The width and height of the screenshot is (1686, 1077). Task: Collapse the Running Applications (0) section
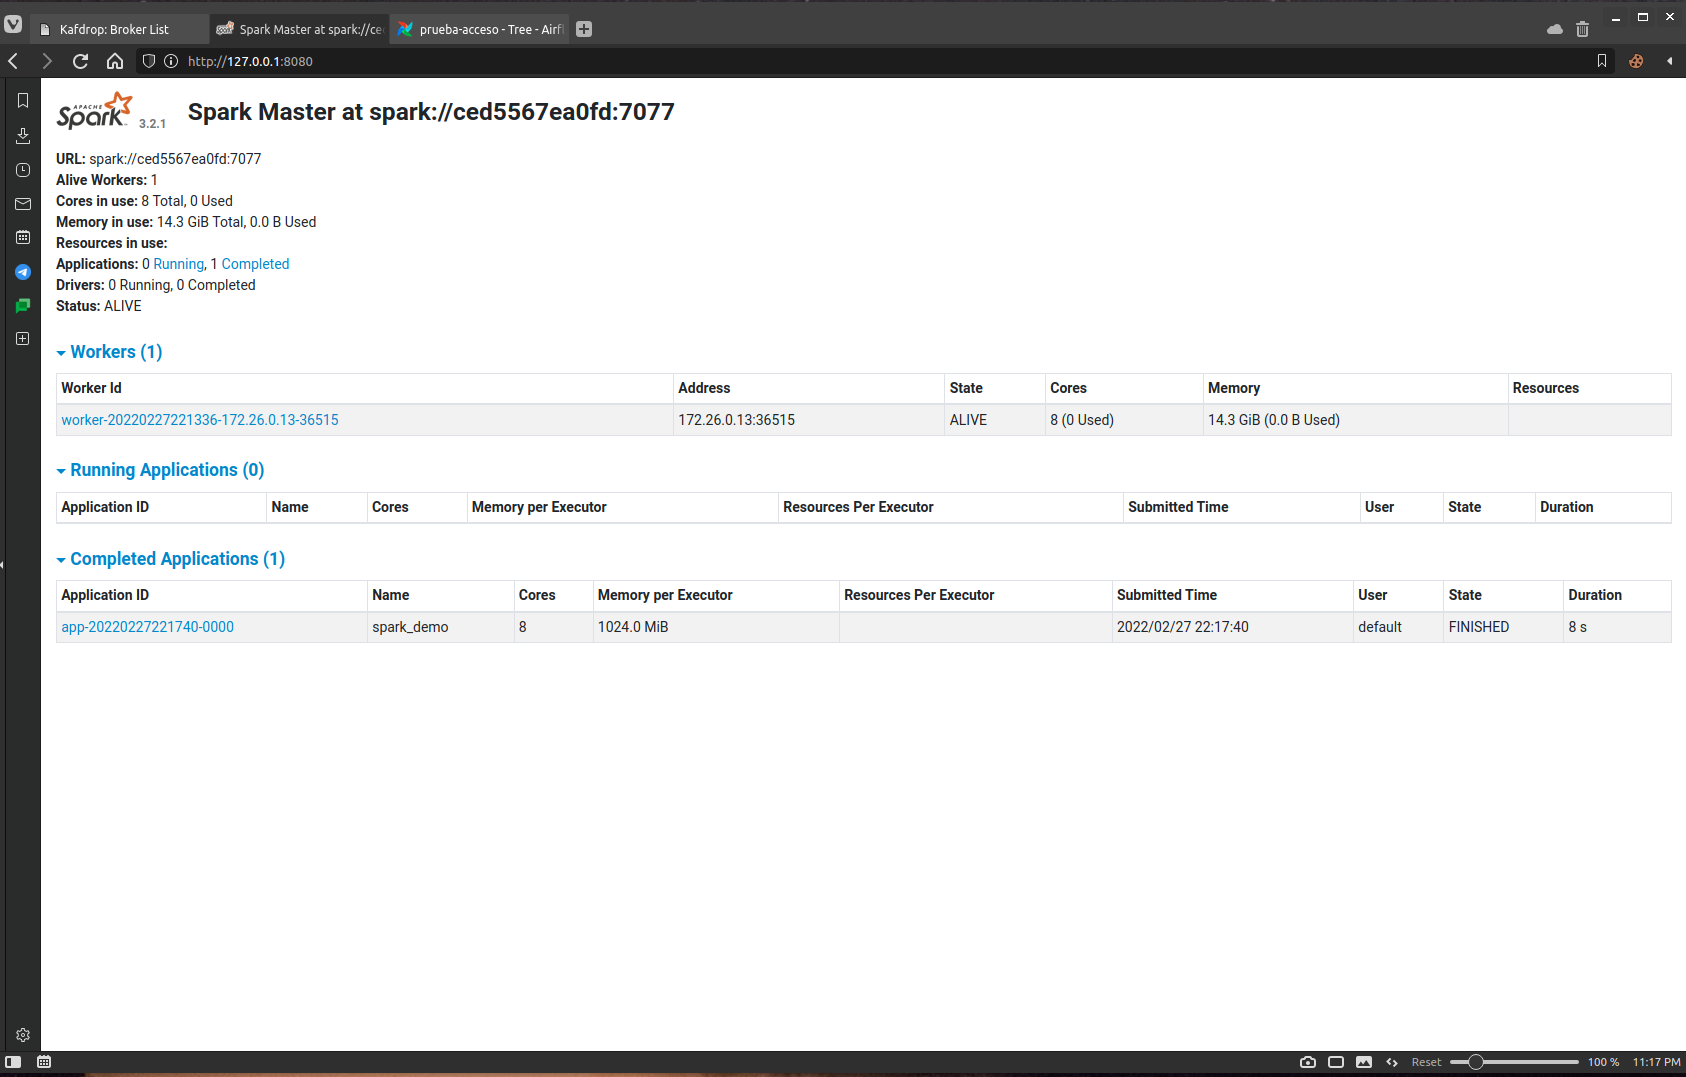point(161,470)
